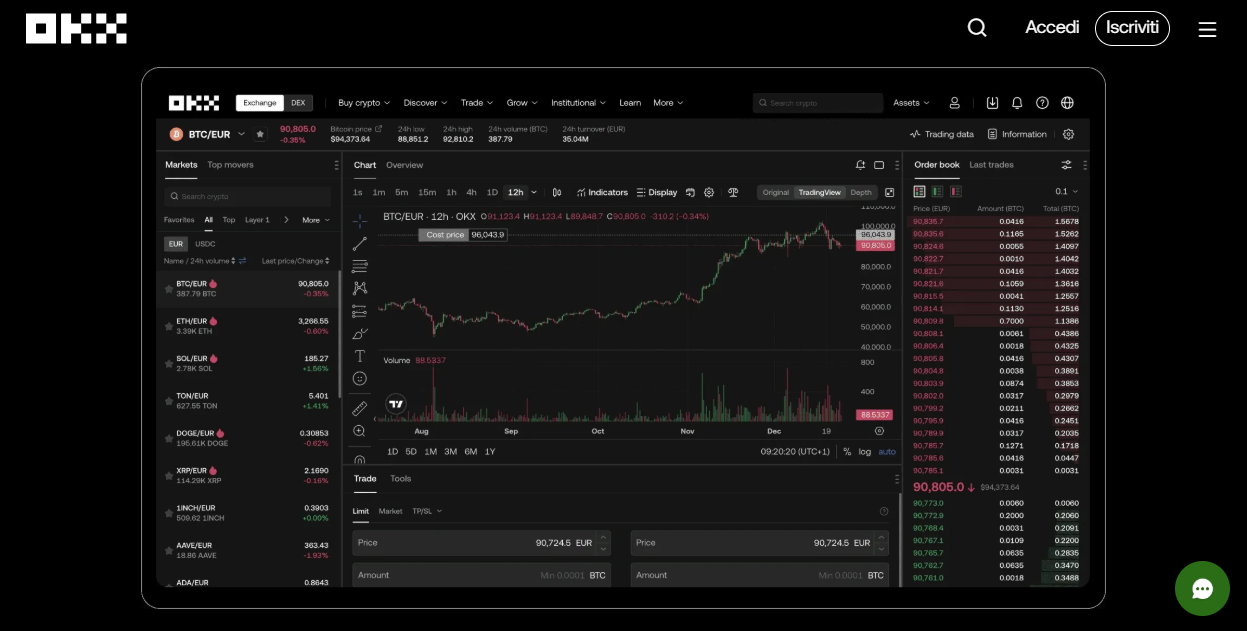Select the ruler measure tool on chart

click(360, 408)
